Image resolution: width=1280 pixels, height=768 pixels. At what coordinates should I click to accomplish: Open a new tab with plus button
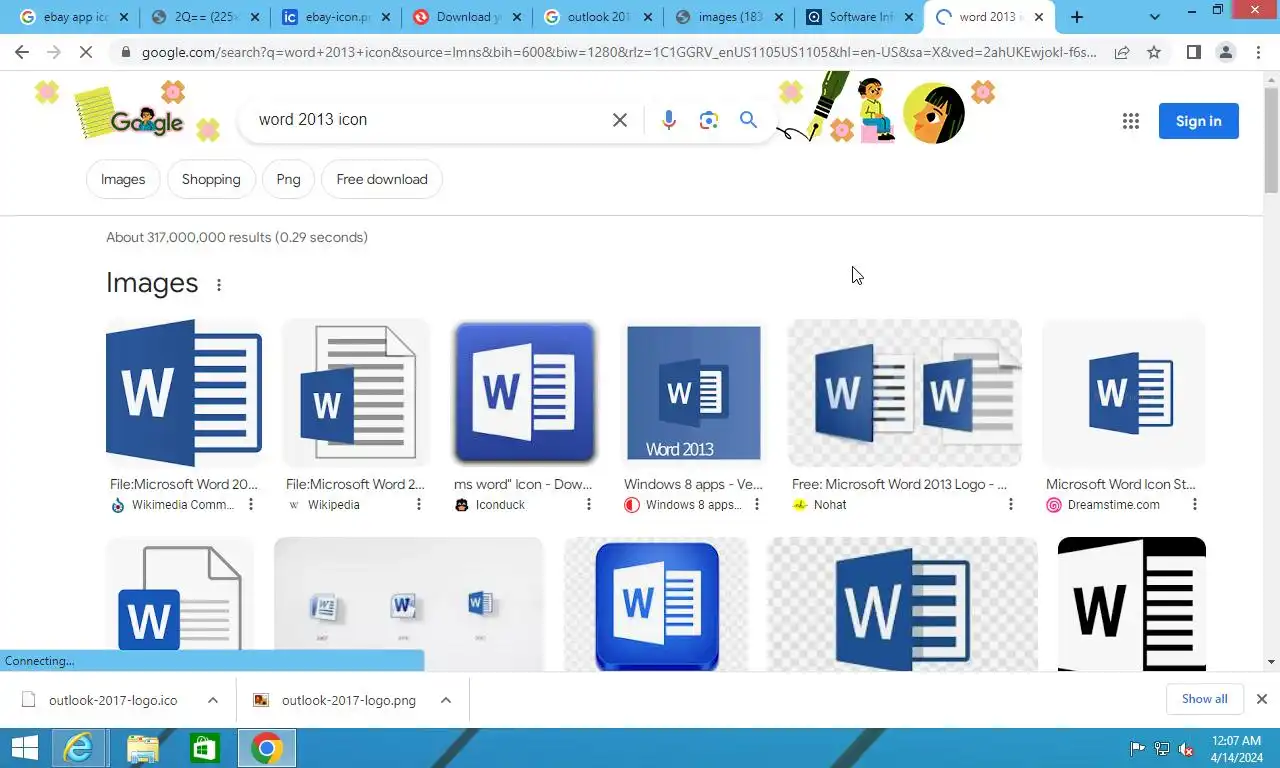point(1077,17)
